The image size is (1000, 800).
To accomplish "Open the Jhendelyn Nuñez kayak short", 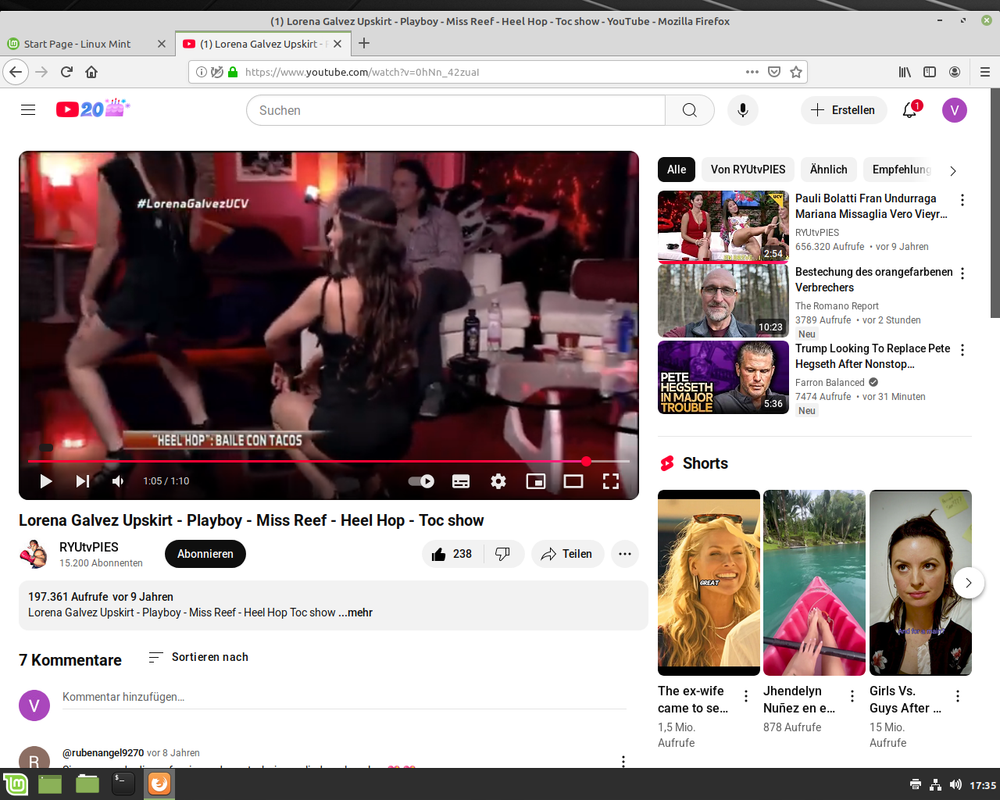I will tap(814, 582).
